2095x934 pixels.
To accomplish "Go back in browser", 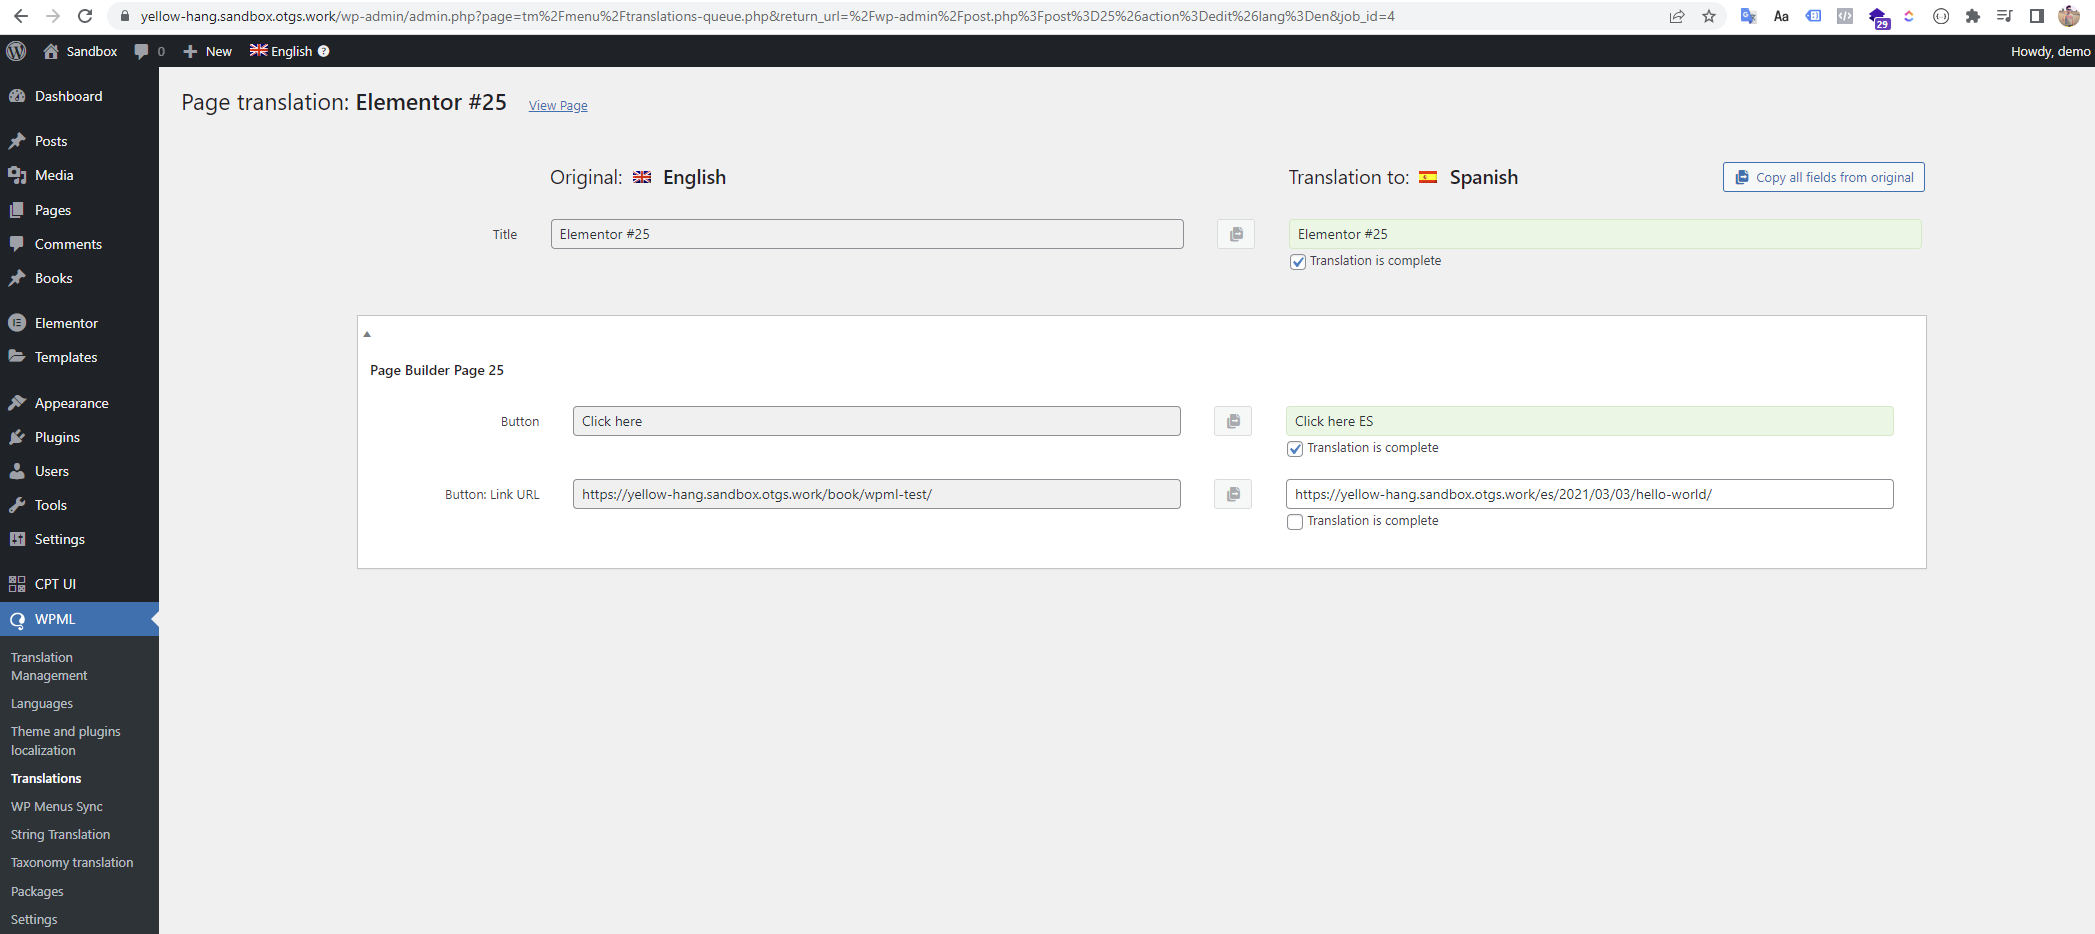I will tap(21, 16).
